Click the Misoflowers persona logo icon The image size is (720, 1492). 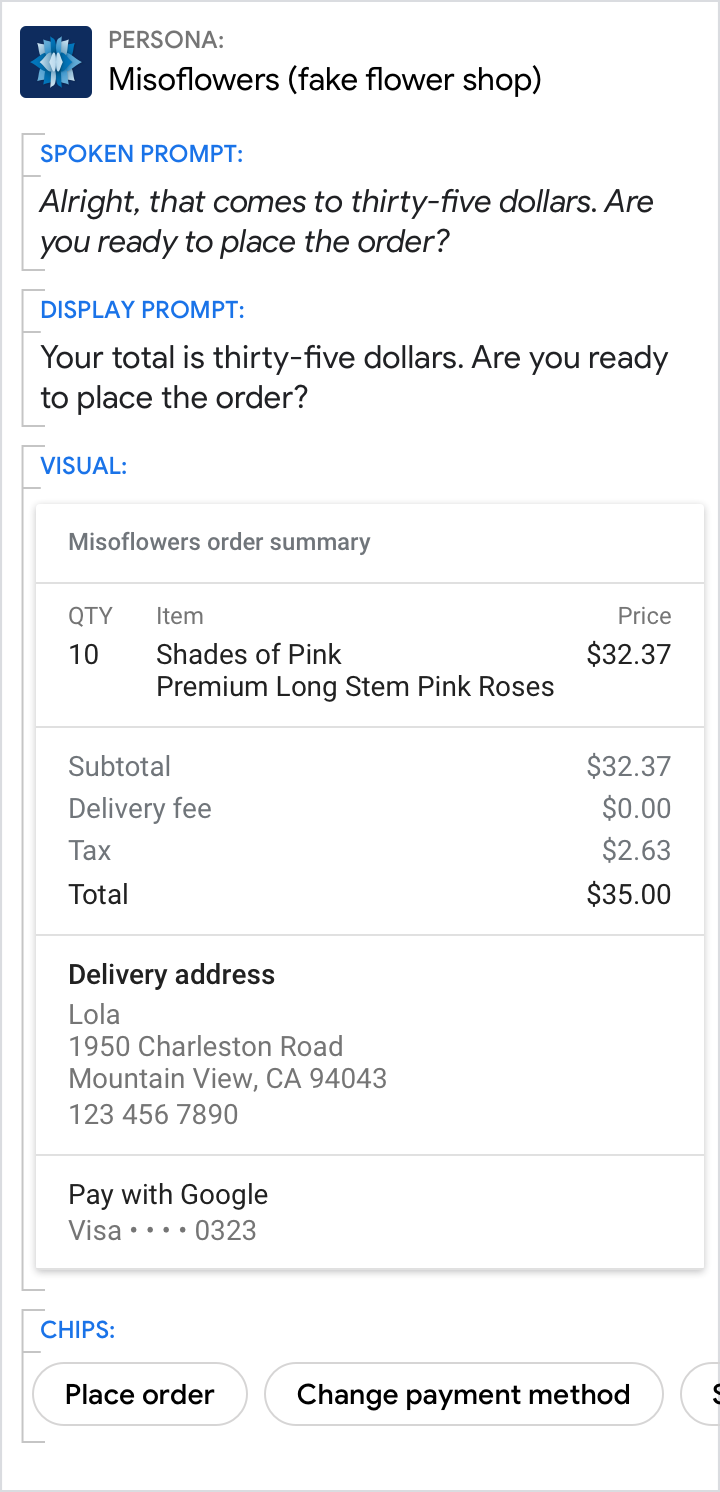click(56, 62)
